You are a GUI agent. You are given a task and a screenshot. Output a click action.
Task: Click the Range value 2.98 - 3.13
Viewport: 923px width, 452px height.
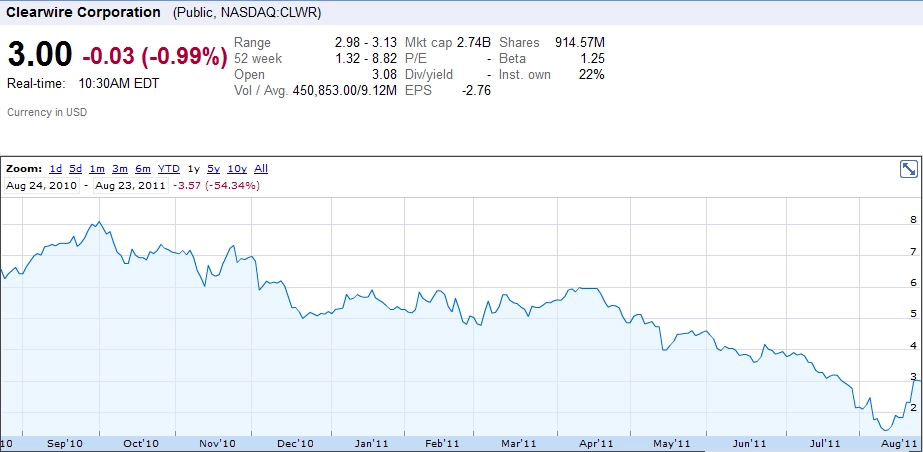click(366, 42)
